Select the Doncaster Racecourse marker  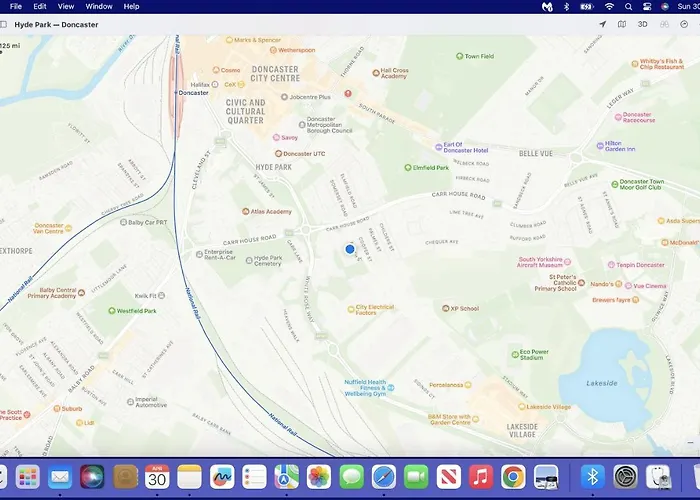[x=618, y=117]
